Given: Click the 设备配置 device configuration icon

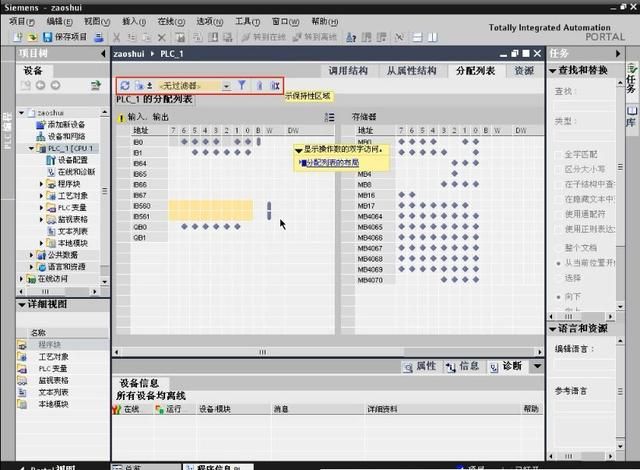Looking at the screenshot, I should [x=51, y=160].
